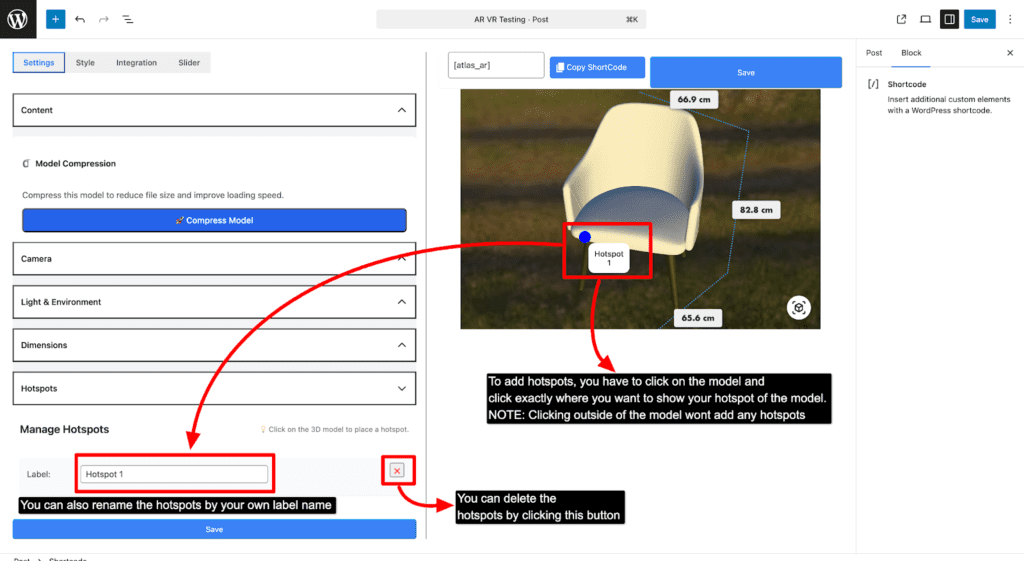Open the block inserter plus button
The image size is (1024, 561).
tap(55, 19)
